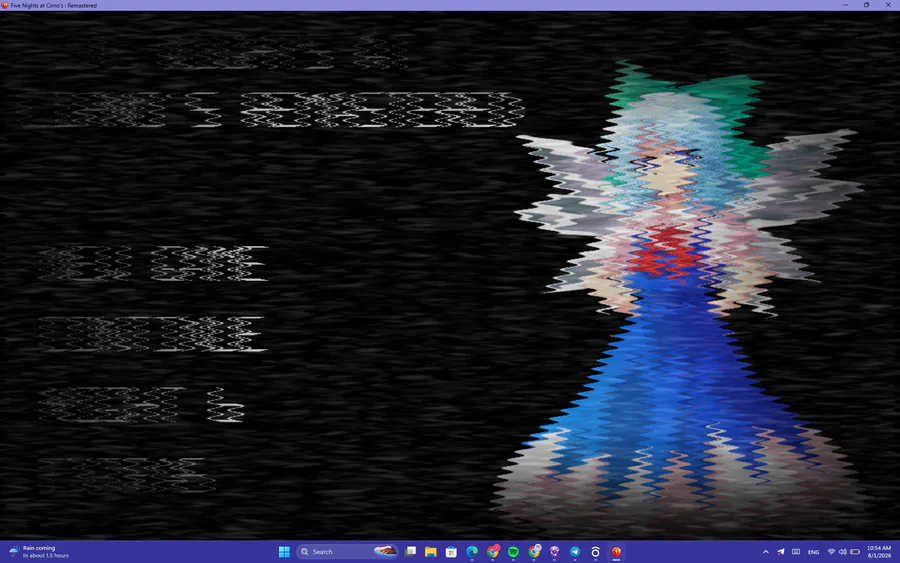The width and height of the screenshot is (900, 563).
Task: Open the Windows Start menu
Action: pyautogui.click(x=284, y=552)
